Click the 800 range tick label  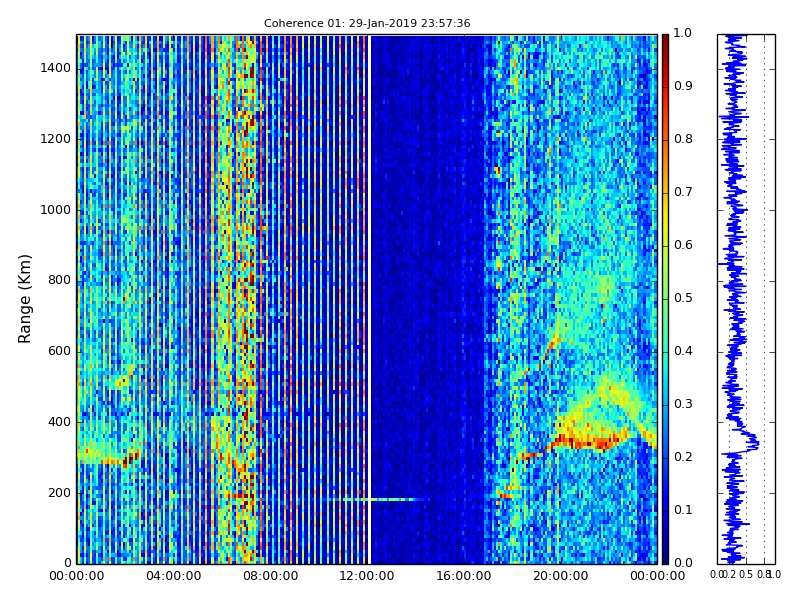pyautogui.click(x=59, y=281)
